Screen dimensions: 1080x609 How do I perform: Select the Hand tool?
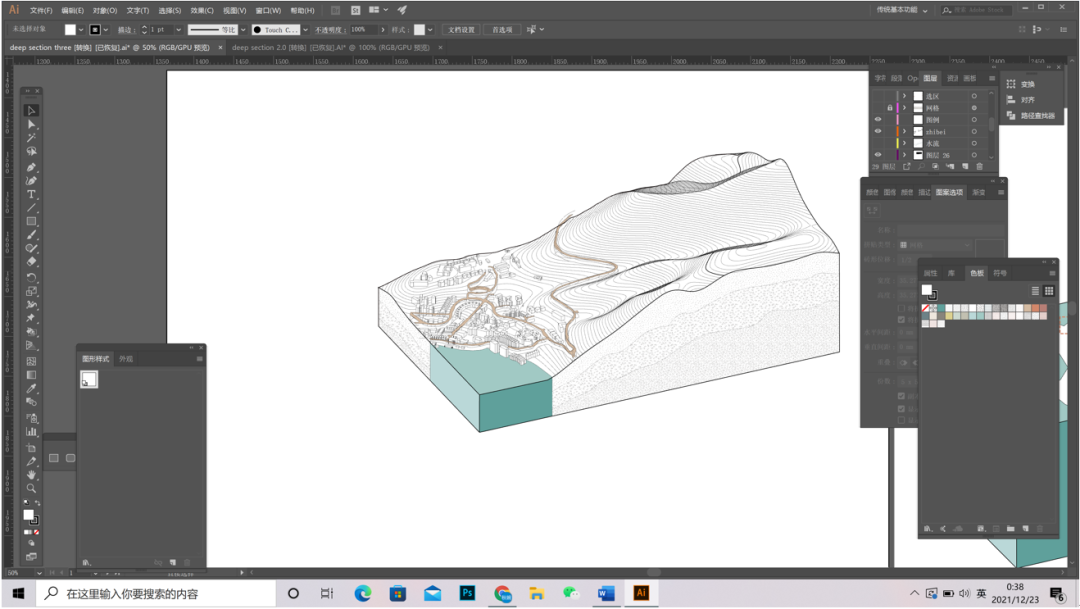32,474
